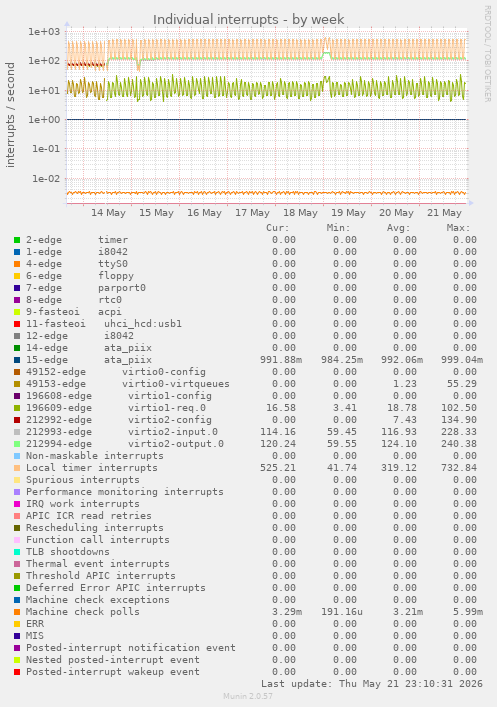Click the Rescheduling interrupts legend label

tap(95, 528)
